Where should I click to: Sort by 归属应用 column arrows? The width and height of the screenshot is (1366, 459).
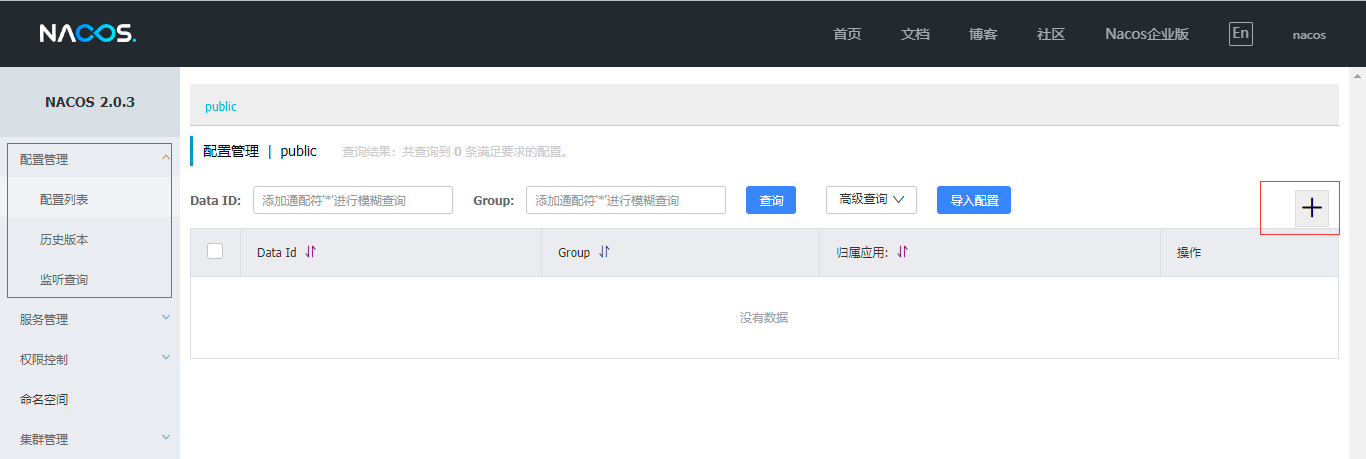(x=902, y=253)
